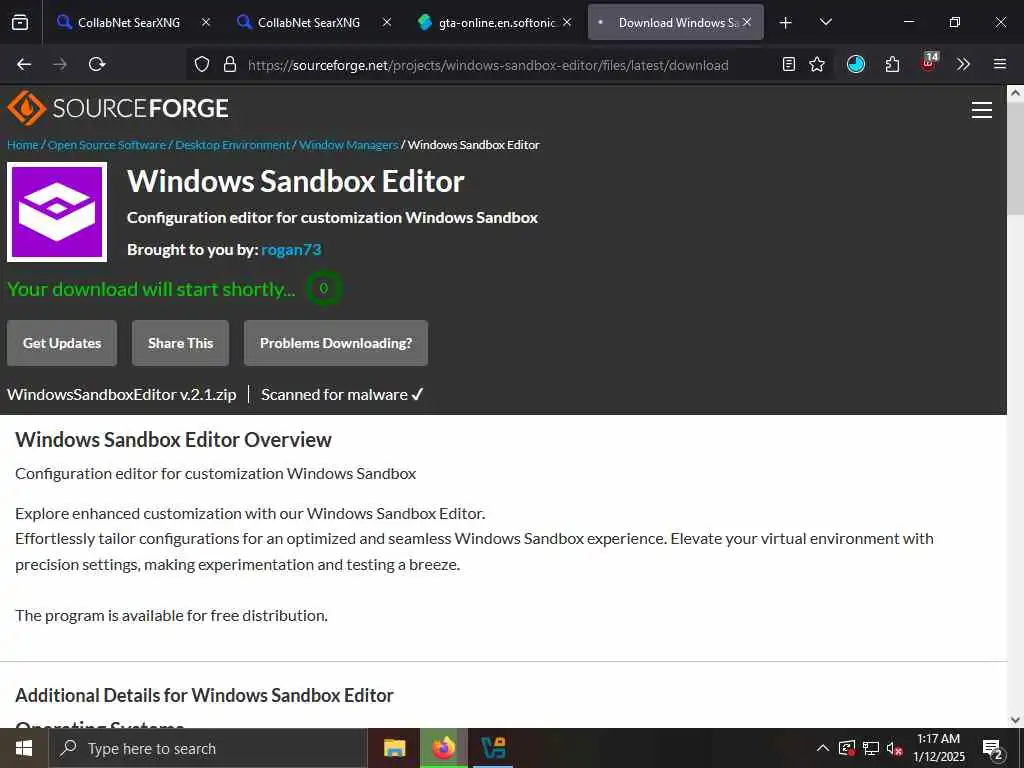Reload the current page
This screenshot has width=1024, height=768.
pyautogui.click(x=97, y=64)
